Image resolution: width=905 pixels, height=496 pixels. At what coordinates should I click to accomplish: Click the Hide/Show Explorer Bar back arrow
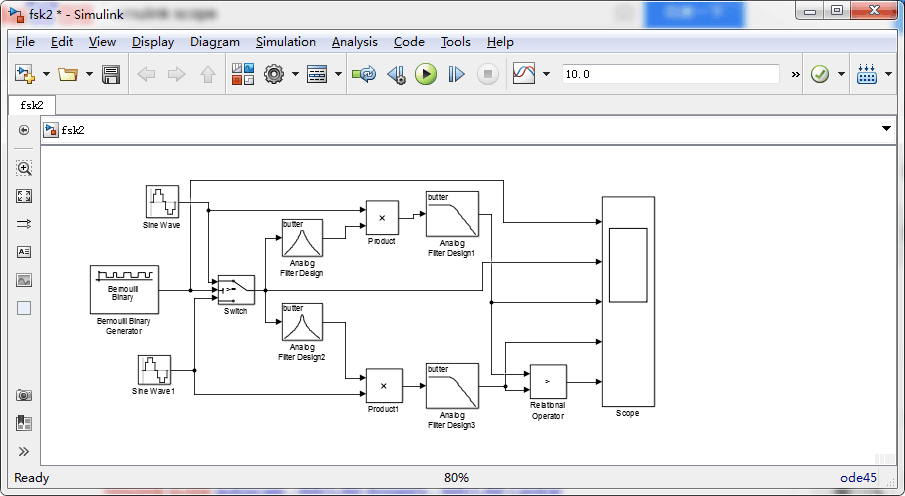coord(24,130)
